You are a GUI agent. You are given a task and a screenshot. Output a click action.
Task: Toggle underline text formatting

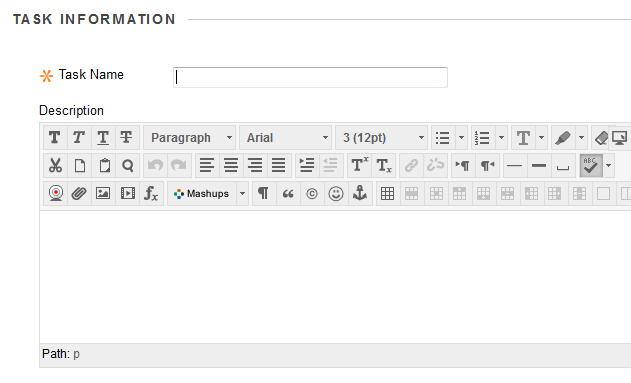(103, 138)
